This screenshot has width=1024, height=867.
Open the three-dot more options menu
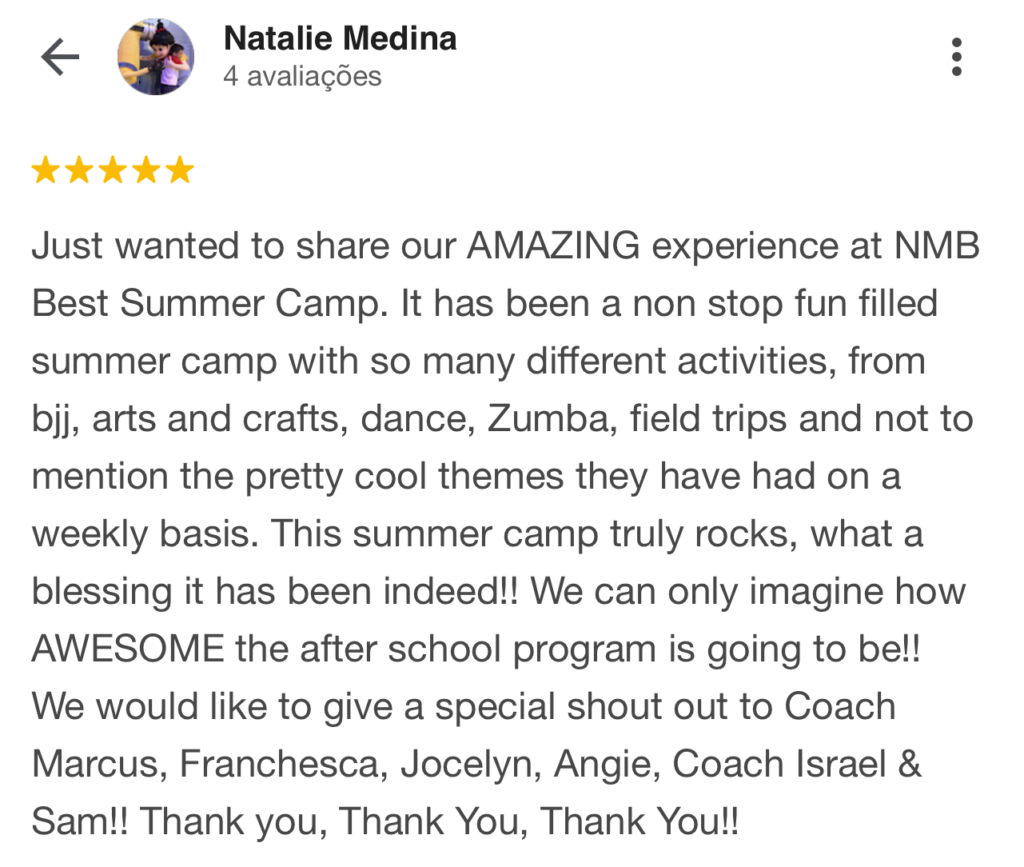[x=957, y=57]
